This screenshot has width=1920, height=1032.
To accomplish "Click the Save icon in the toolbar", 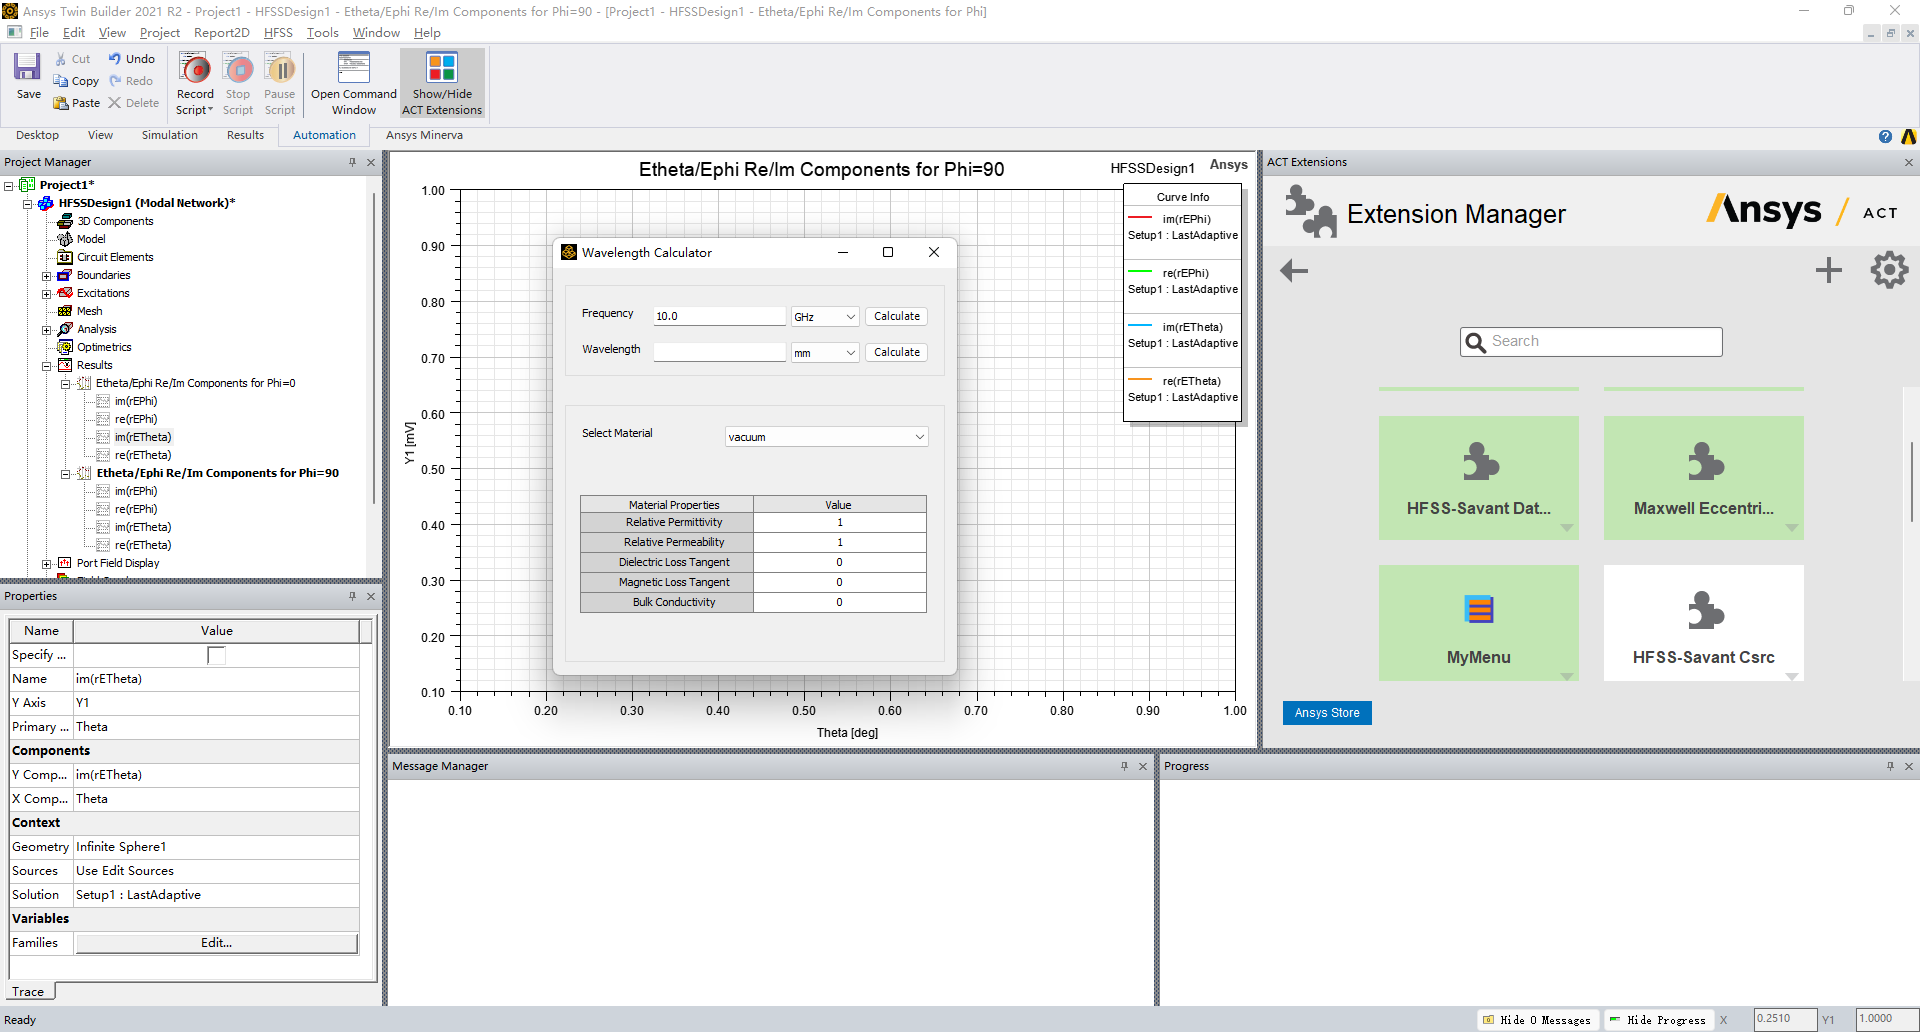I will [27, 69].
